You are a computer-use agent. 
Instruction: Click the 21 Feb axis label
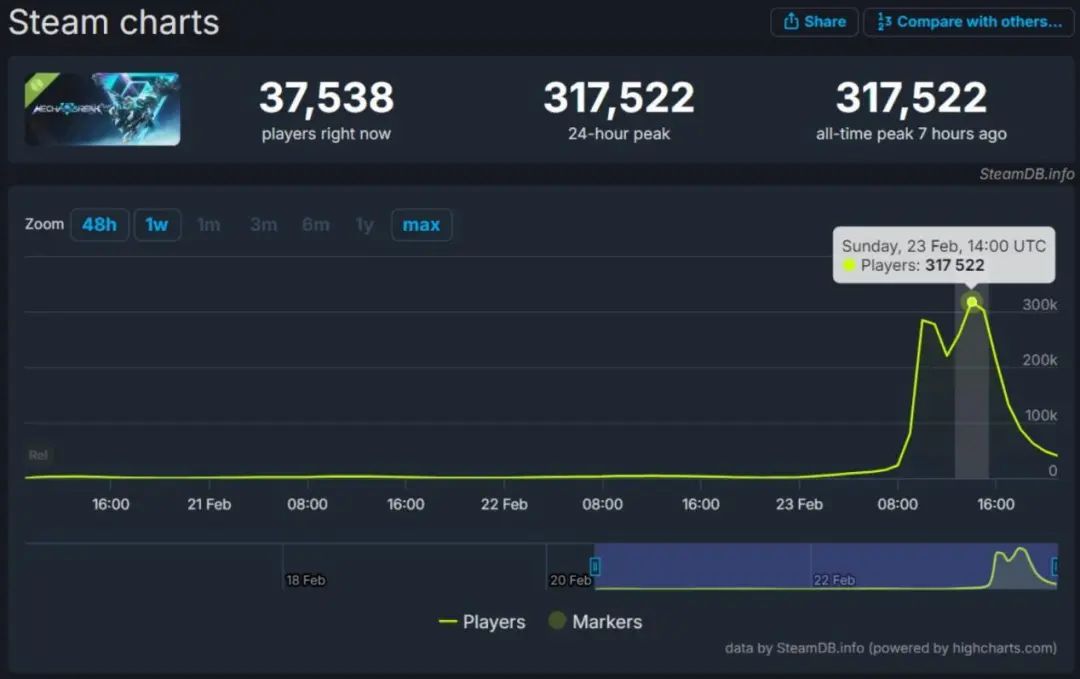click(209, 504)
